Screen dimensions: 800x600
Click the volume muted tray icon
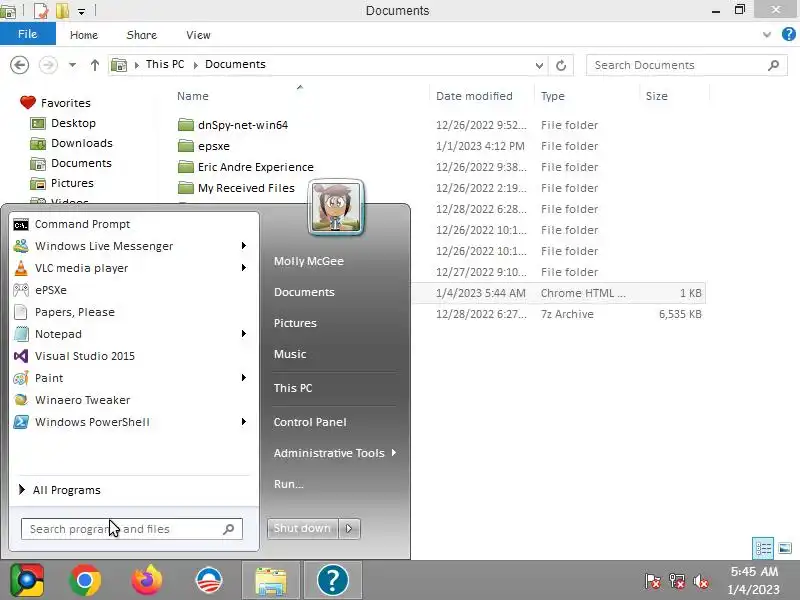[702, 581]
